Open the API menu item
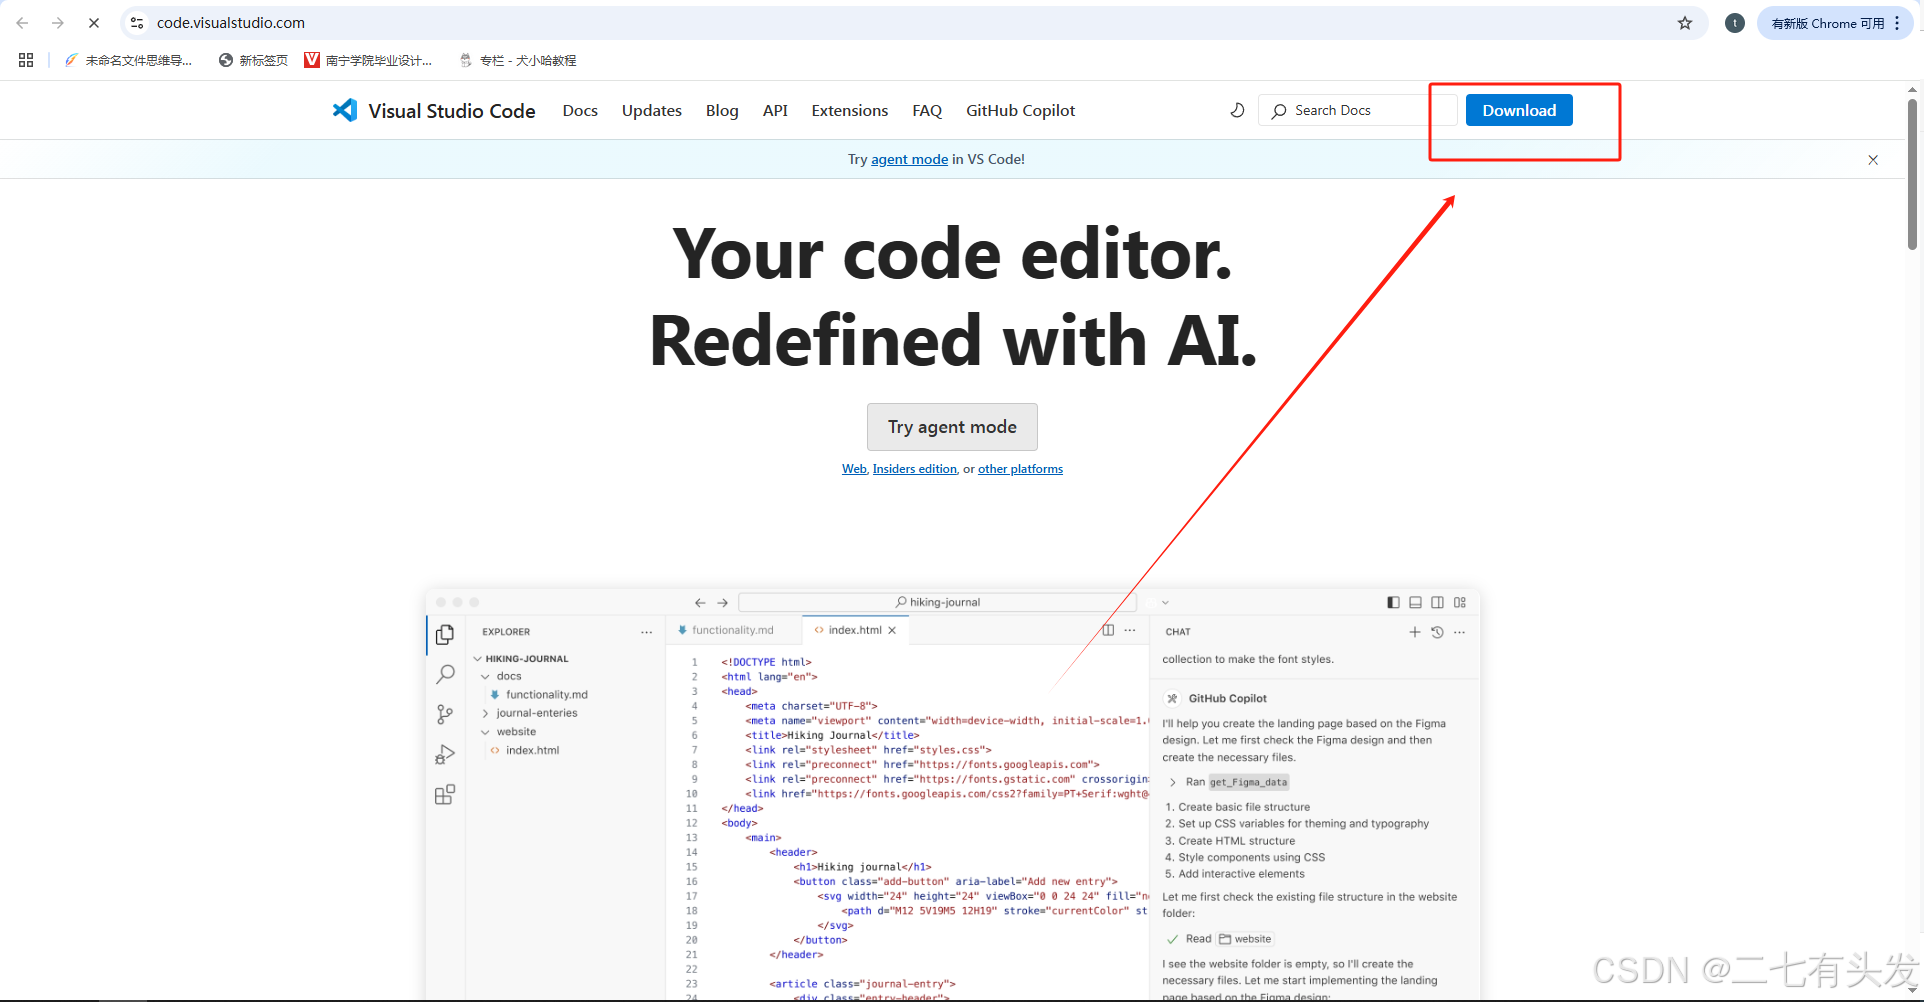This screenshot has width=1924, height=1002. pyautogui.click(x=775, y=110)
